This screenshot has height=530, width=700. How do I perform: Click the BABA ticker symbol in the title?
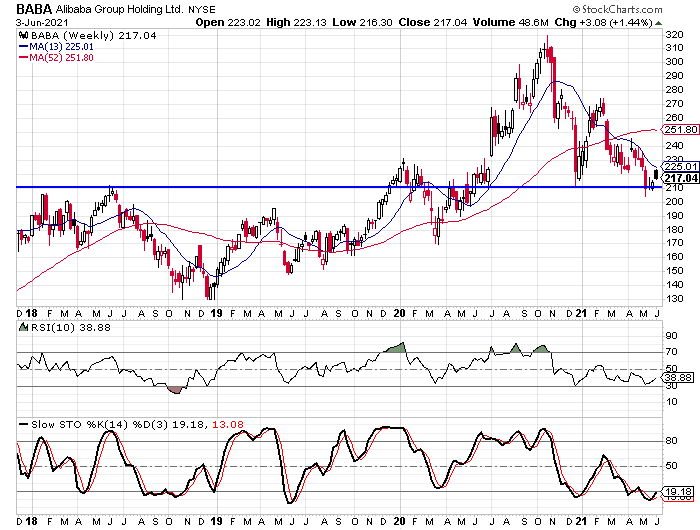pos(34,9)
